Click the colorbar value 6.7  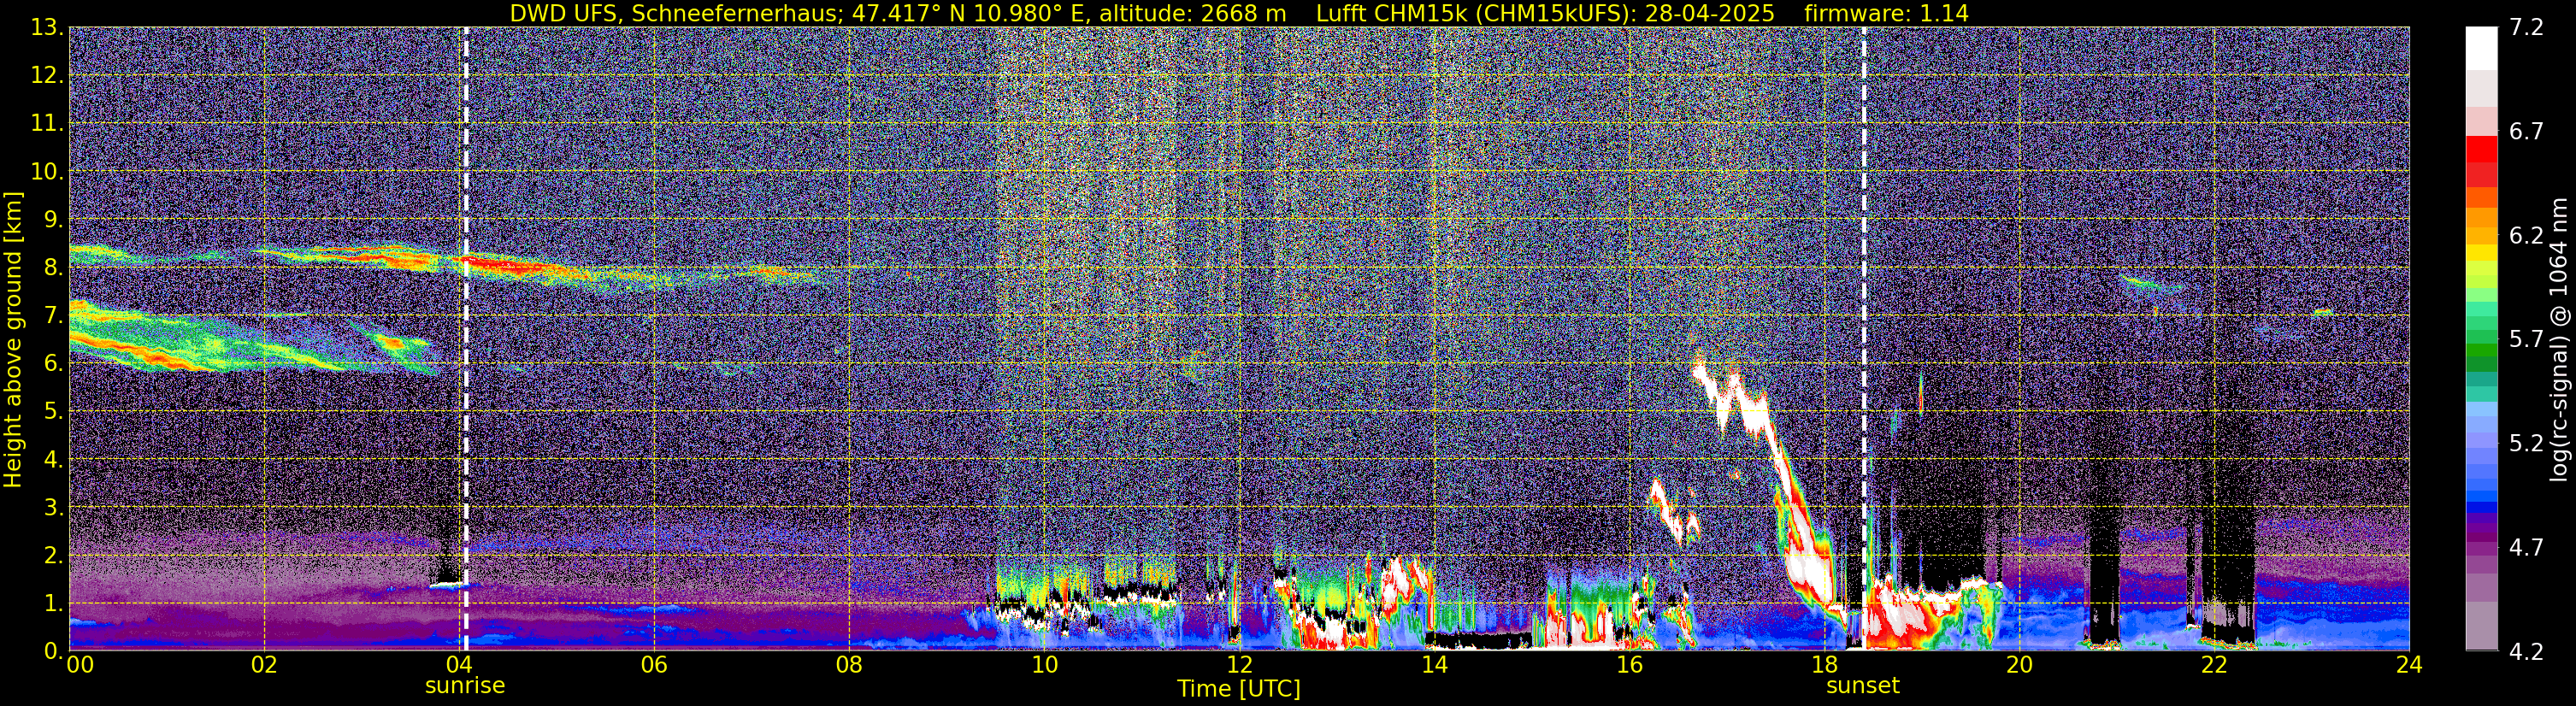(x=2525, y=131)
